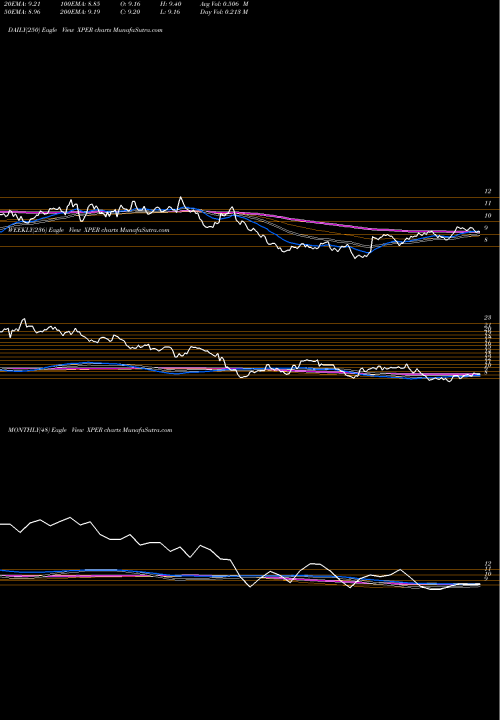Click the close price C: 9.20

(x=131, y=12)
